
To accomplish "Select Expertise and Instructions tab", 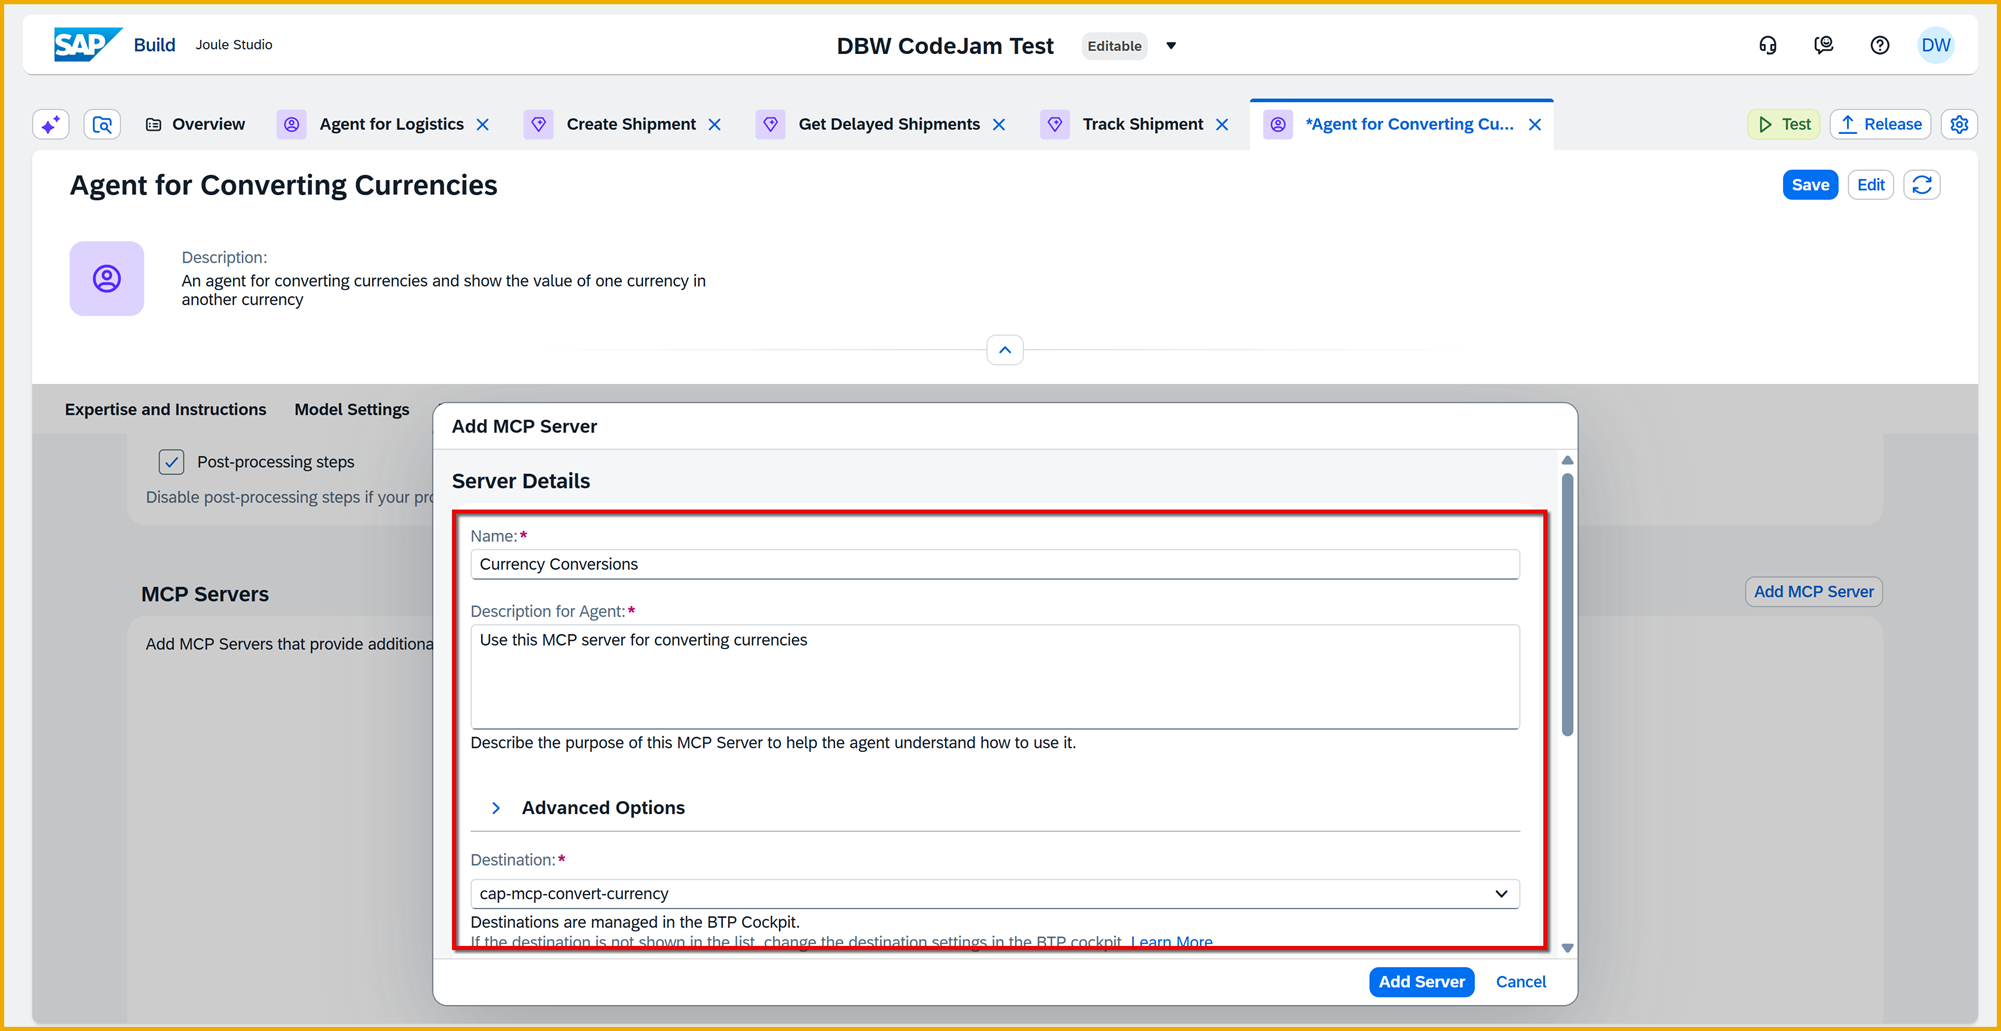I will tap(165, 409).
